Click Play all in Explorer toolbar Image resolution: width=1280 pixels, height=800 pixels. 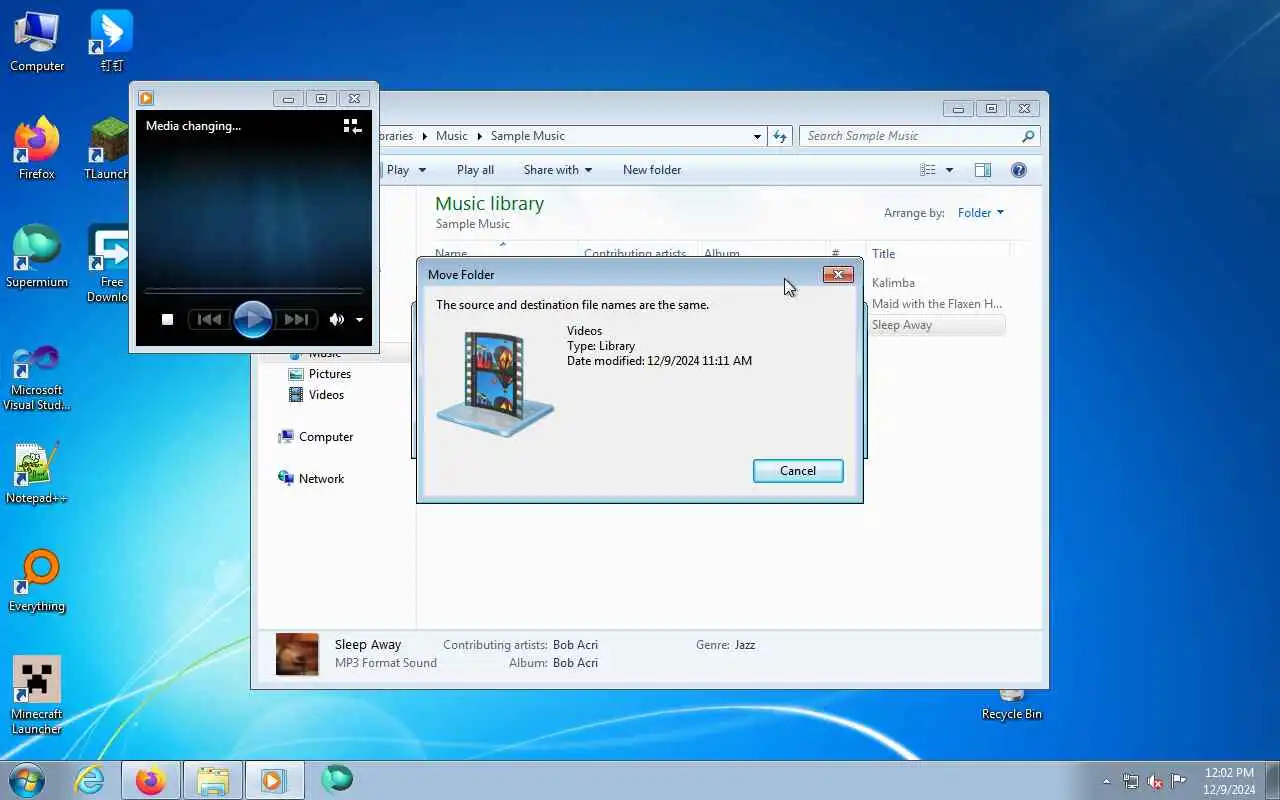(x=475, y=170)
